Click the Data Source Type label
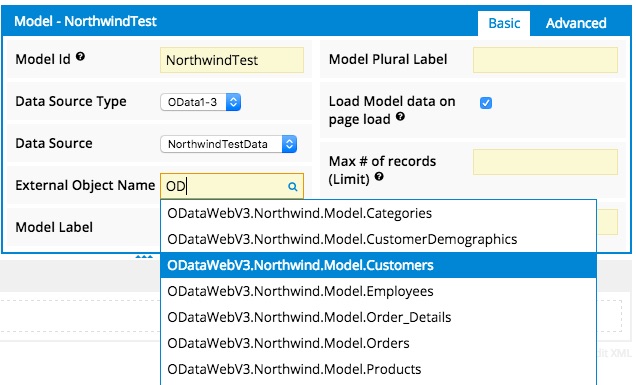This screenshot has width=636, height=385. pos(71,101)
